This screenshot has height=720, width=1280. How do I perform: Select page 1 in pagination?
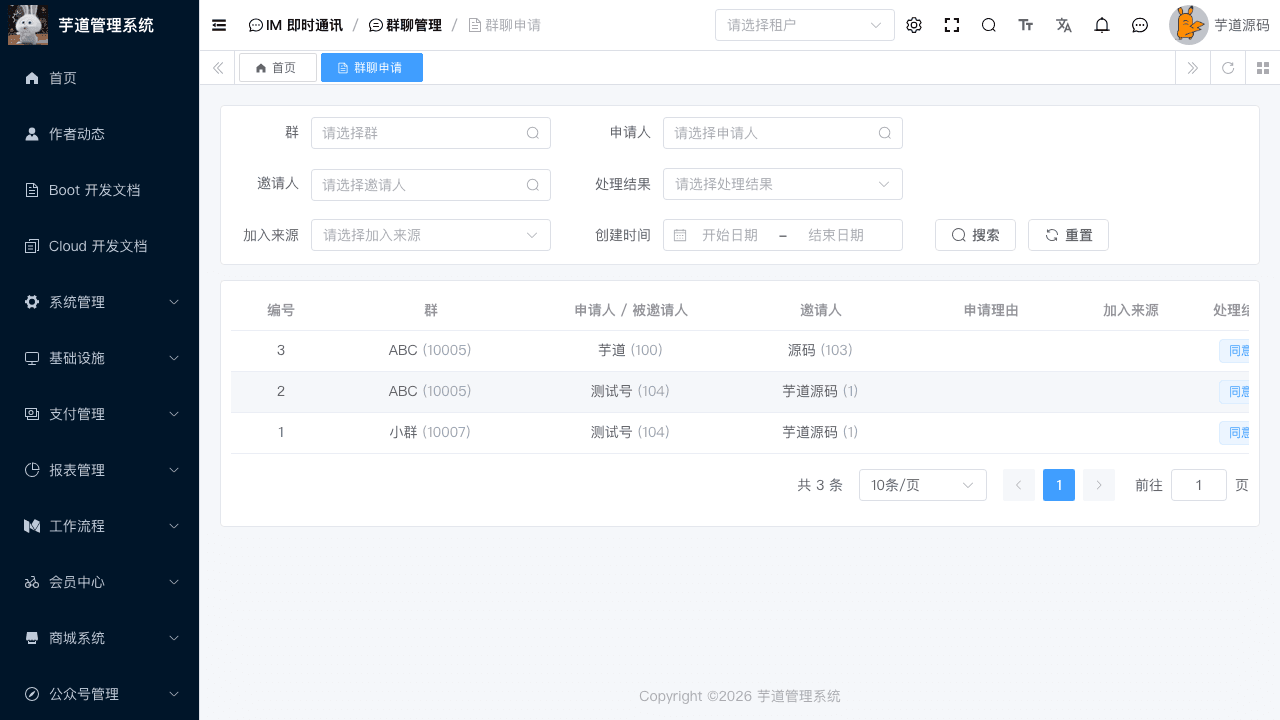coord(1059,485)
